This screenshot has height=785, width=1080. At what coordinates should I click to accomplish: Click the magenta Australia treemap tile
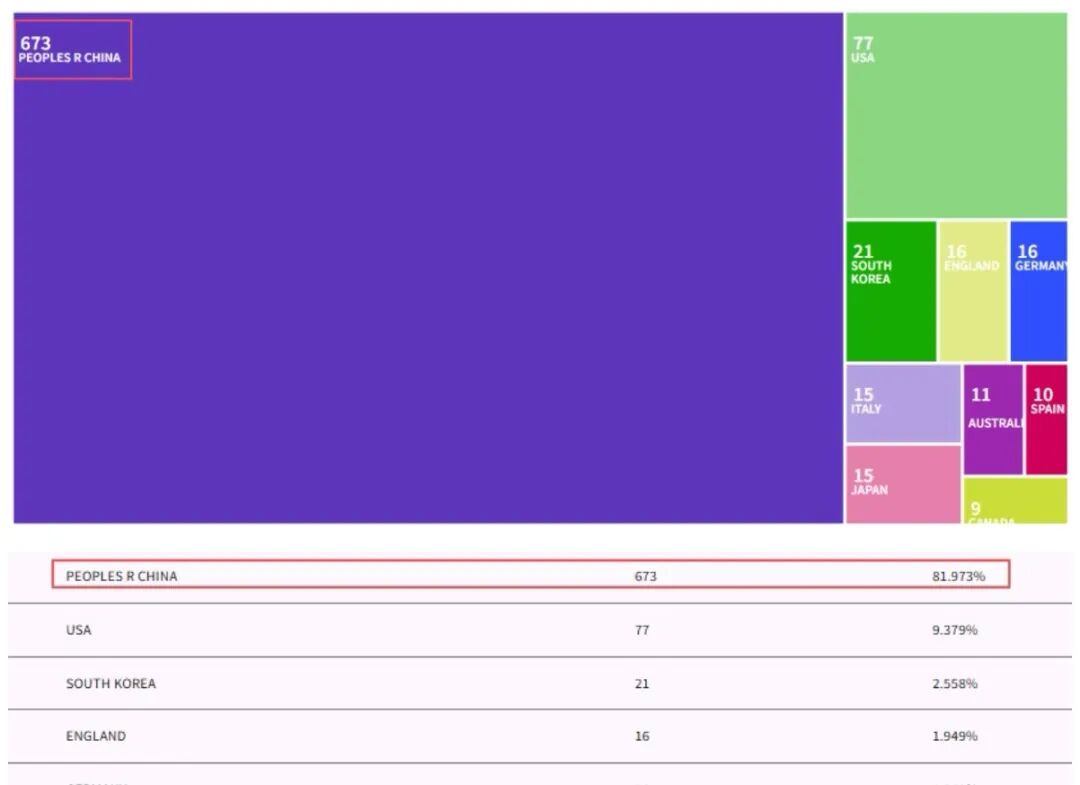point(993,419)
